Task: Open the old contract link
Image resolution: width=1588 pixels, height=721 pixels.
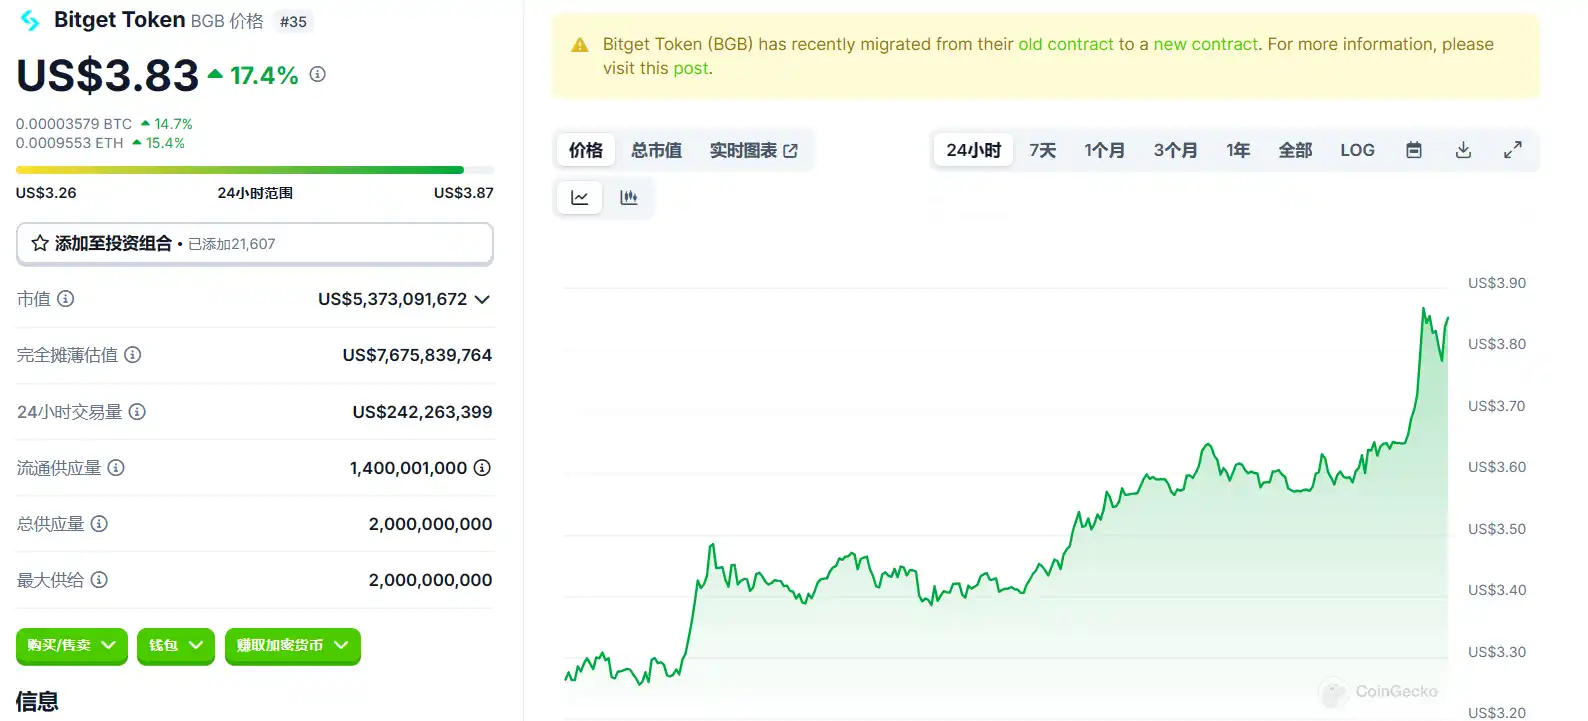Action: click(1065, 44)
